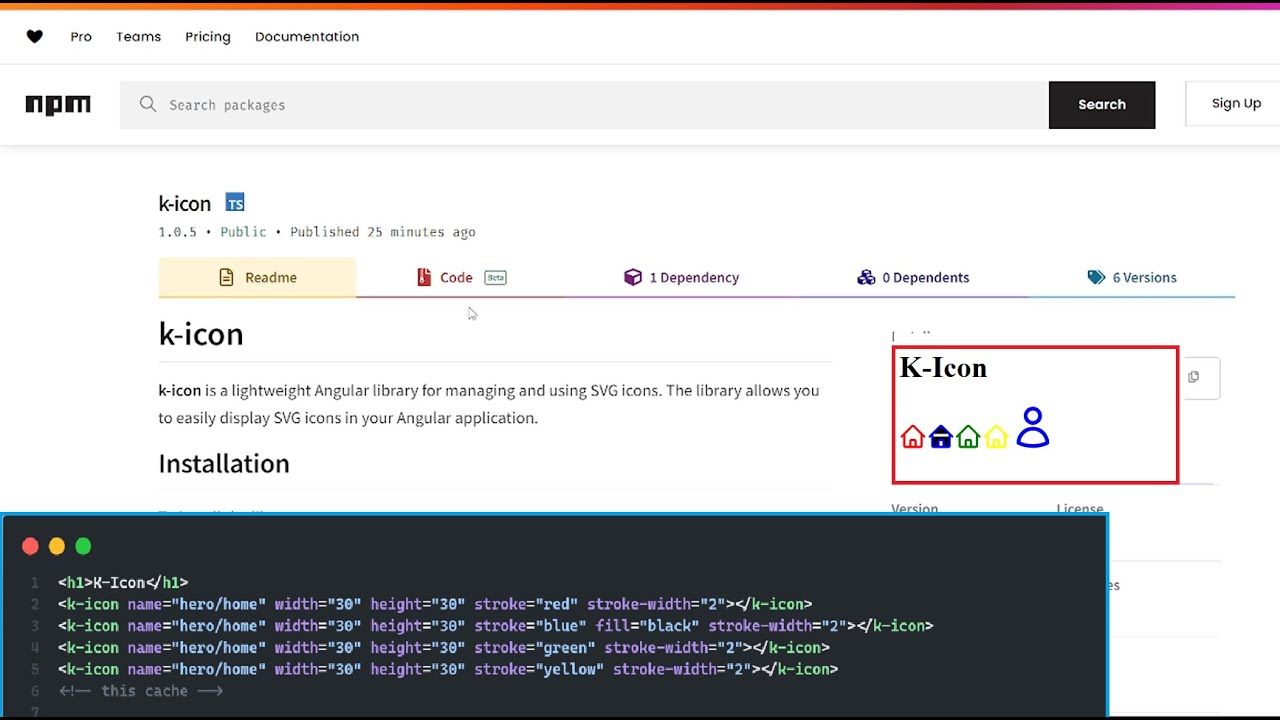The image size is (1280, 720).
Task: Open the Teams page link
Action: click(x=138, y=36)
